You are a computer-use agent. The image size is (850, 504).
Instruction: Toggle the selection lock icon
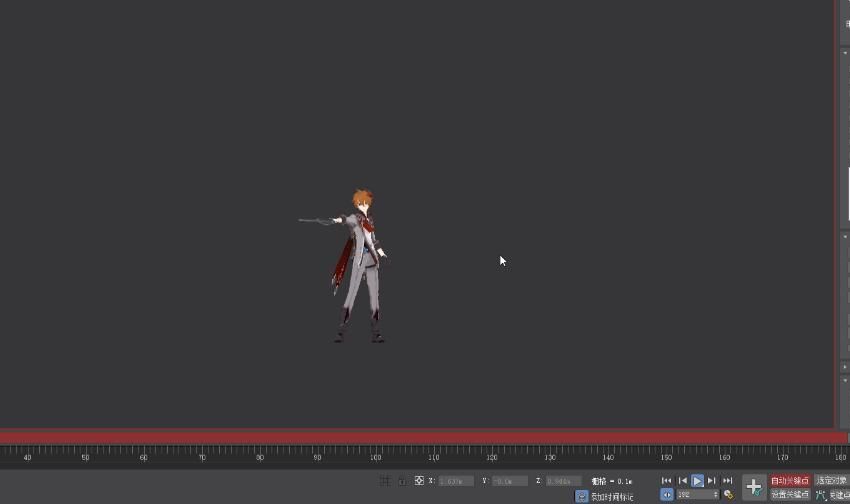point(402,481)
